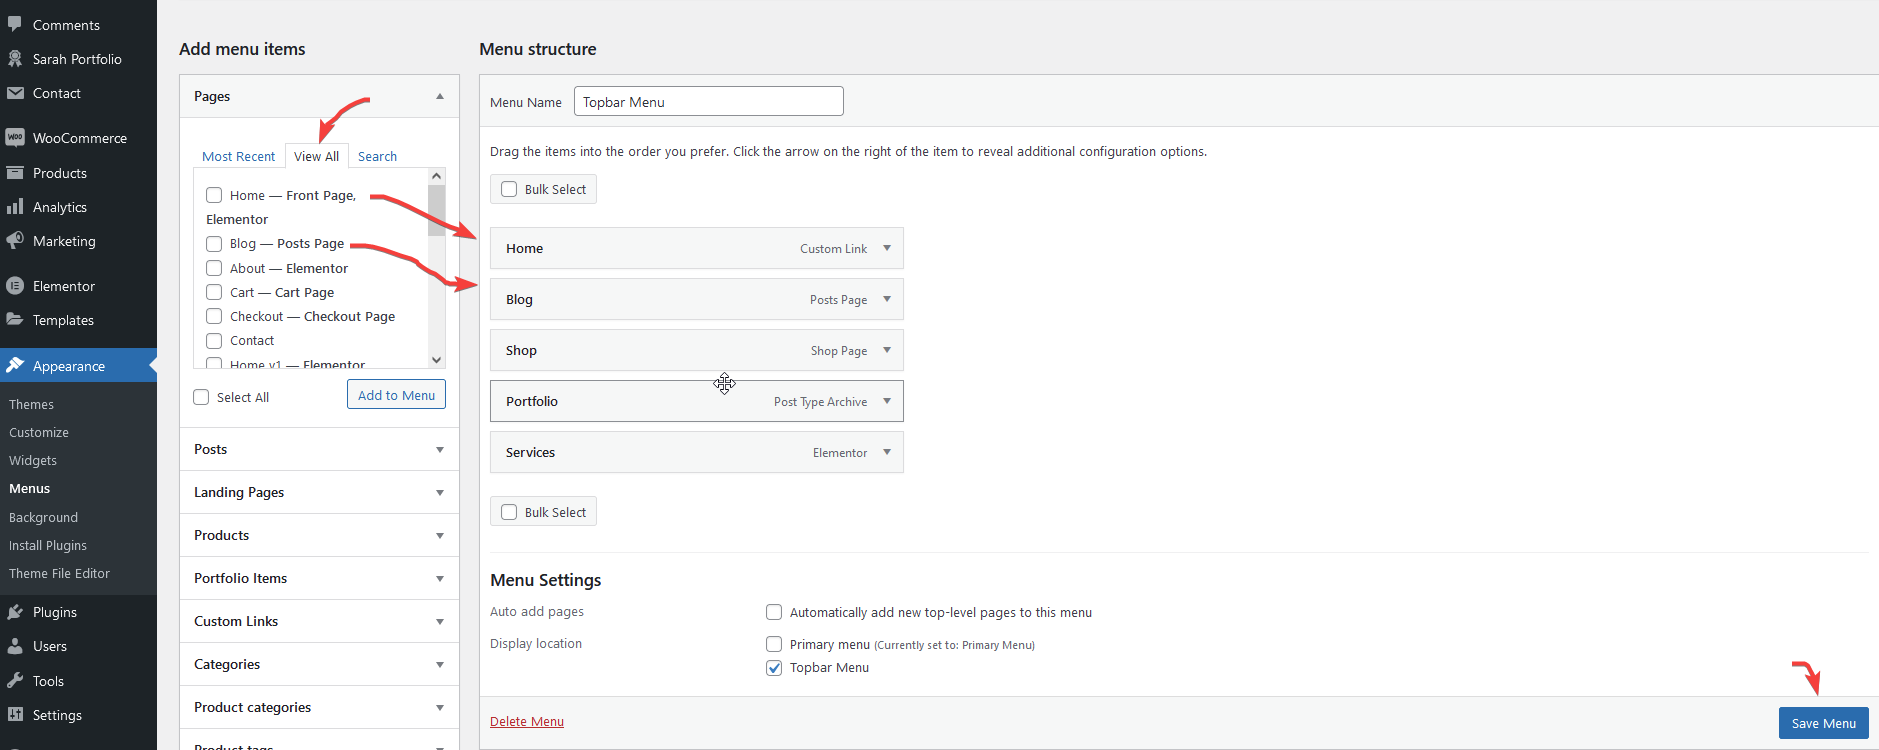
Task: Click the Products archive icon
Action: (15, 173)
